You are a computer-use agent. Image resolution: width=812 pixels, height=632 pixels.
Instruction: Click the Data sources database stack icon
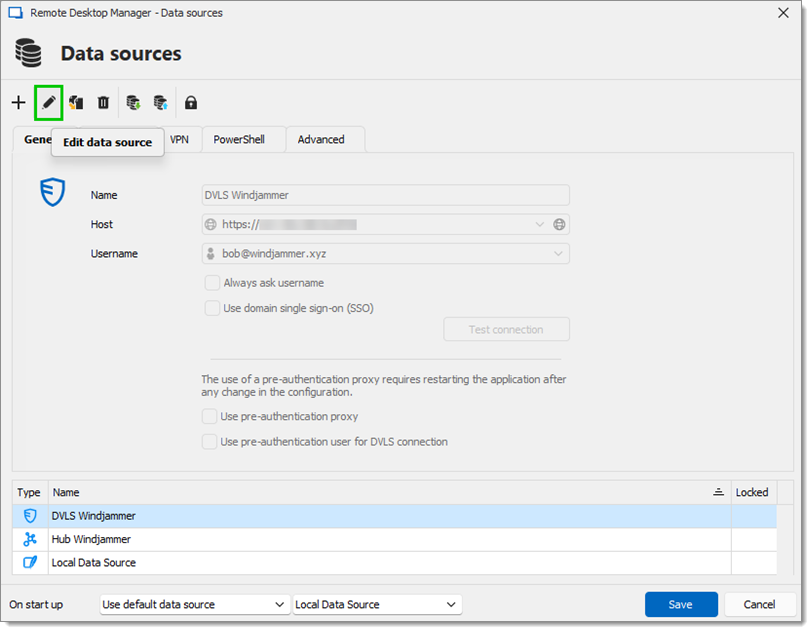[28, 53]
